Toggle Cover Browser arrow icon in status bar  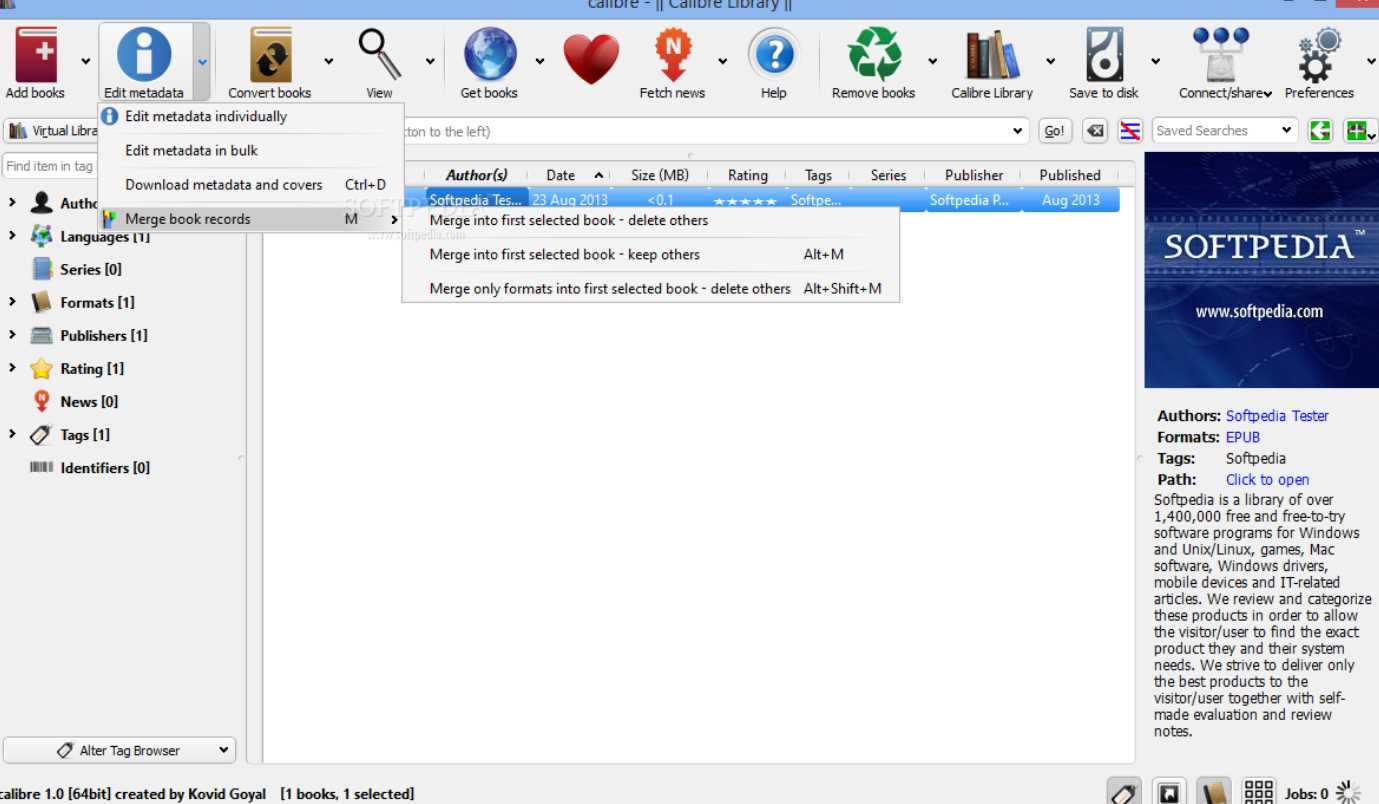1169,793
